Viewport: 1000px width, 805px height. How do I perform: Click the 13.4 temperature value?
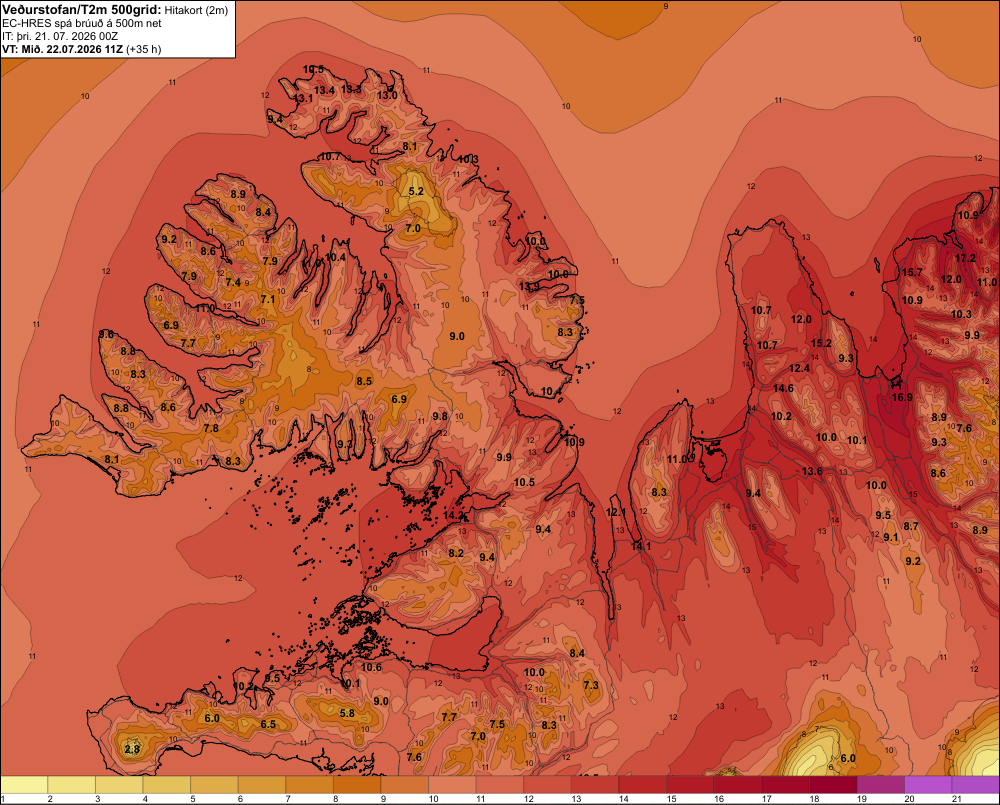(324, 91)
